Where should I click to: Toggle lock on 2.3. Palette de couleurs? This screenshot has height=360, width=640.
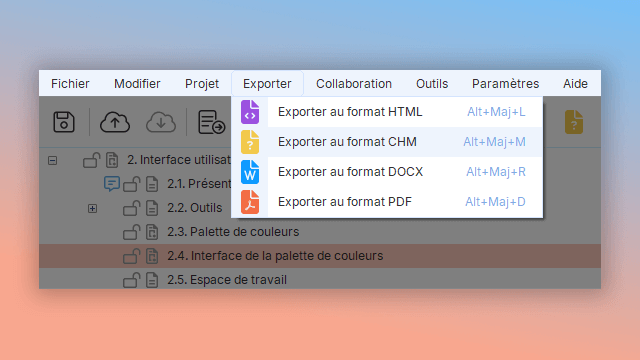click(131, 232)
